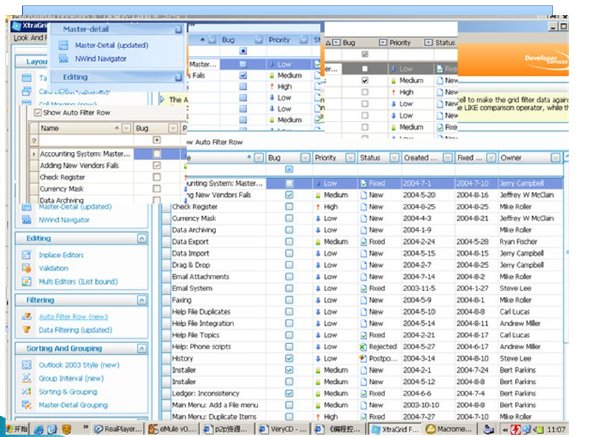Click the Postponed status icon in History row
Viewport: 600px width, 437px height.
(x=363, y=359)
